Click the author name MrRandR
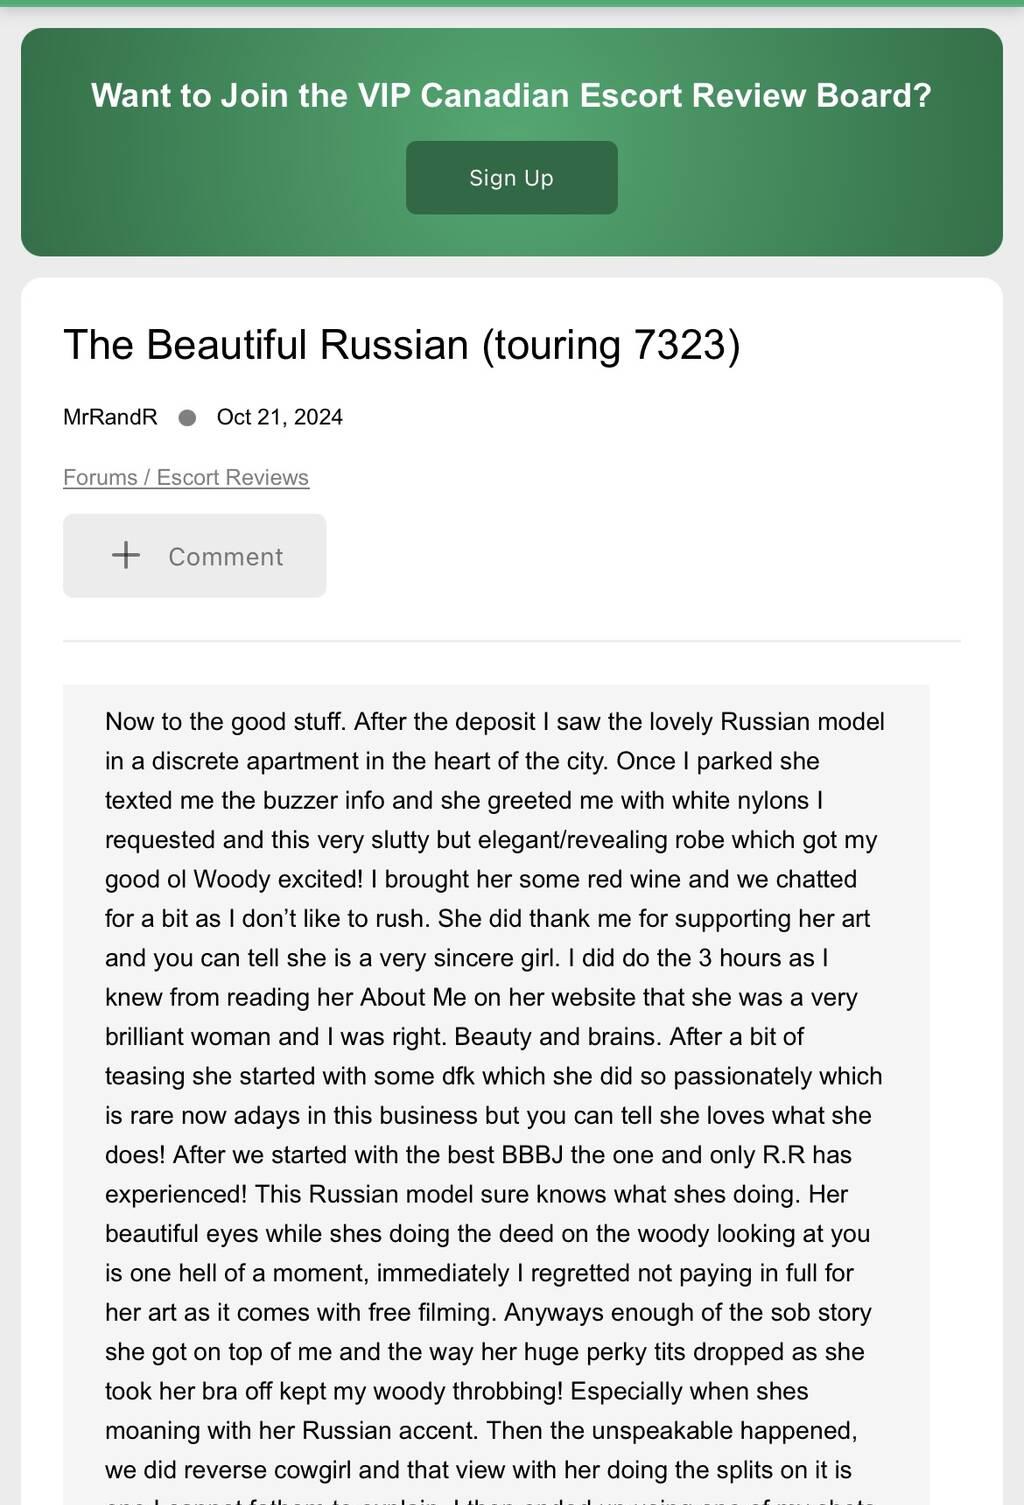The width and height of the screenshot is (1024, 1505). [x=110, y=417]
